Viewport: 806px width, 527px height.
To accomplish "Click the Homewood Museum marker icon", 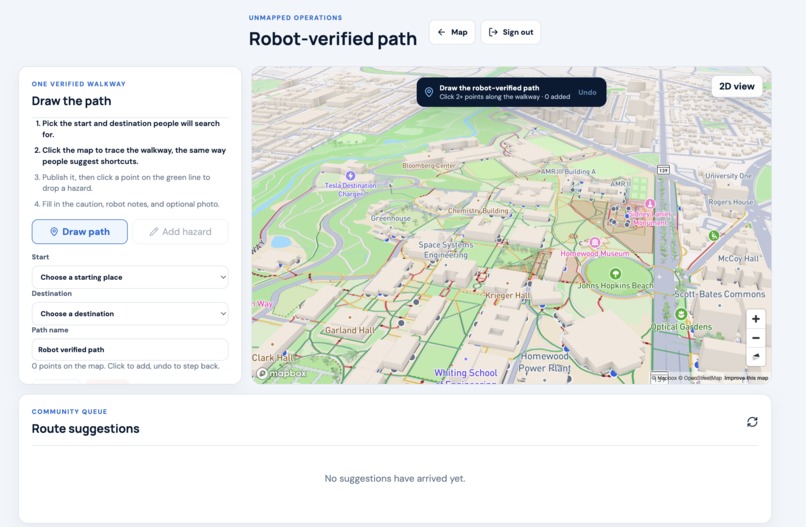I will pyautogui.click(x=595, y=242).
